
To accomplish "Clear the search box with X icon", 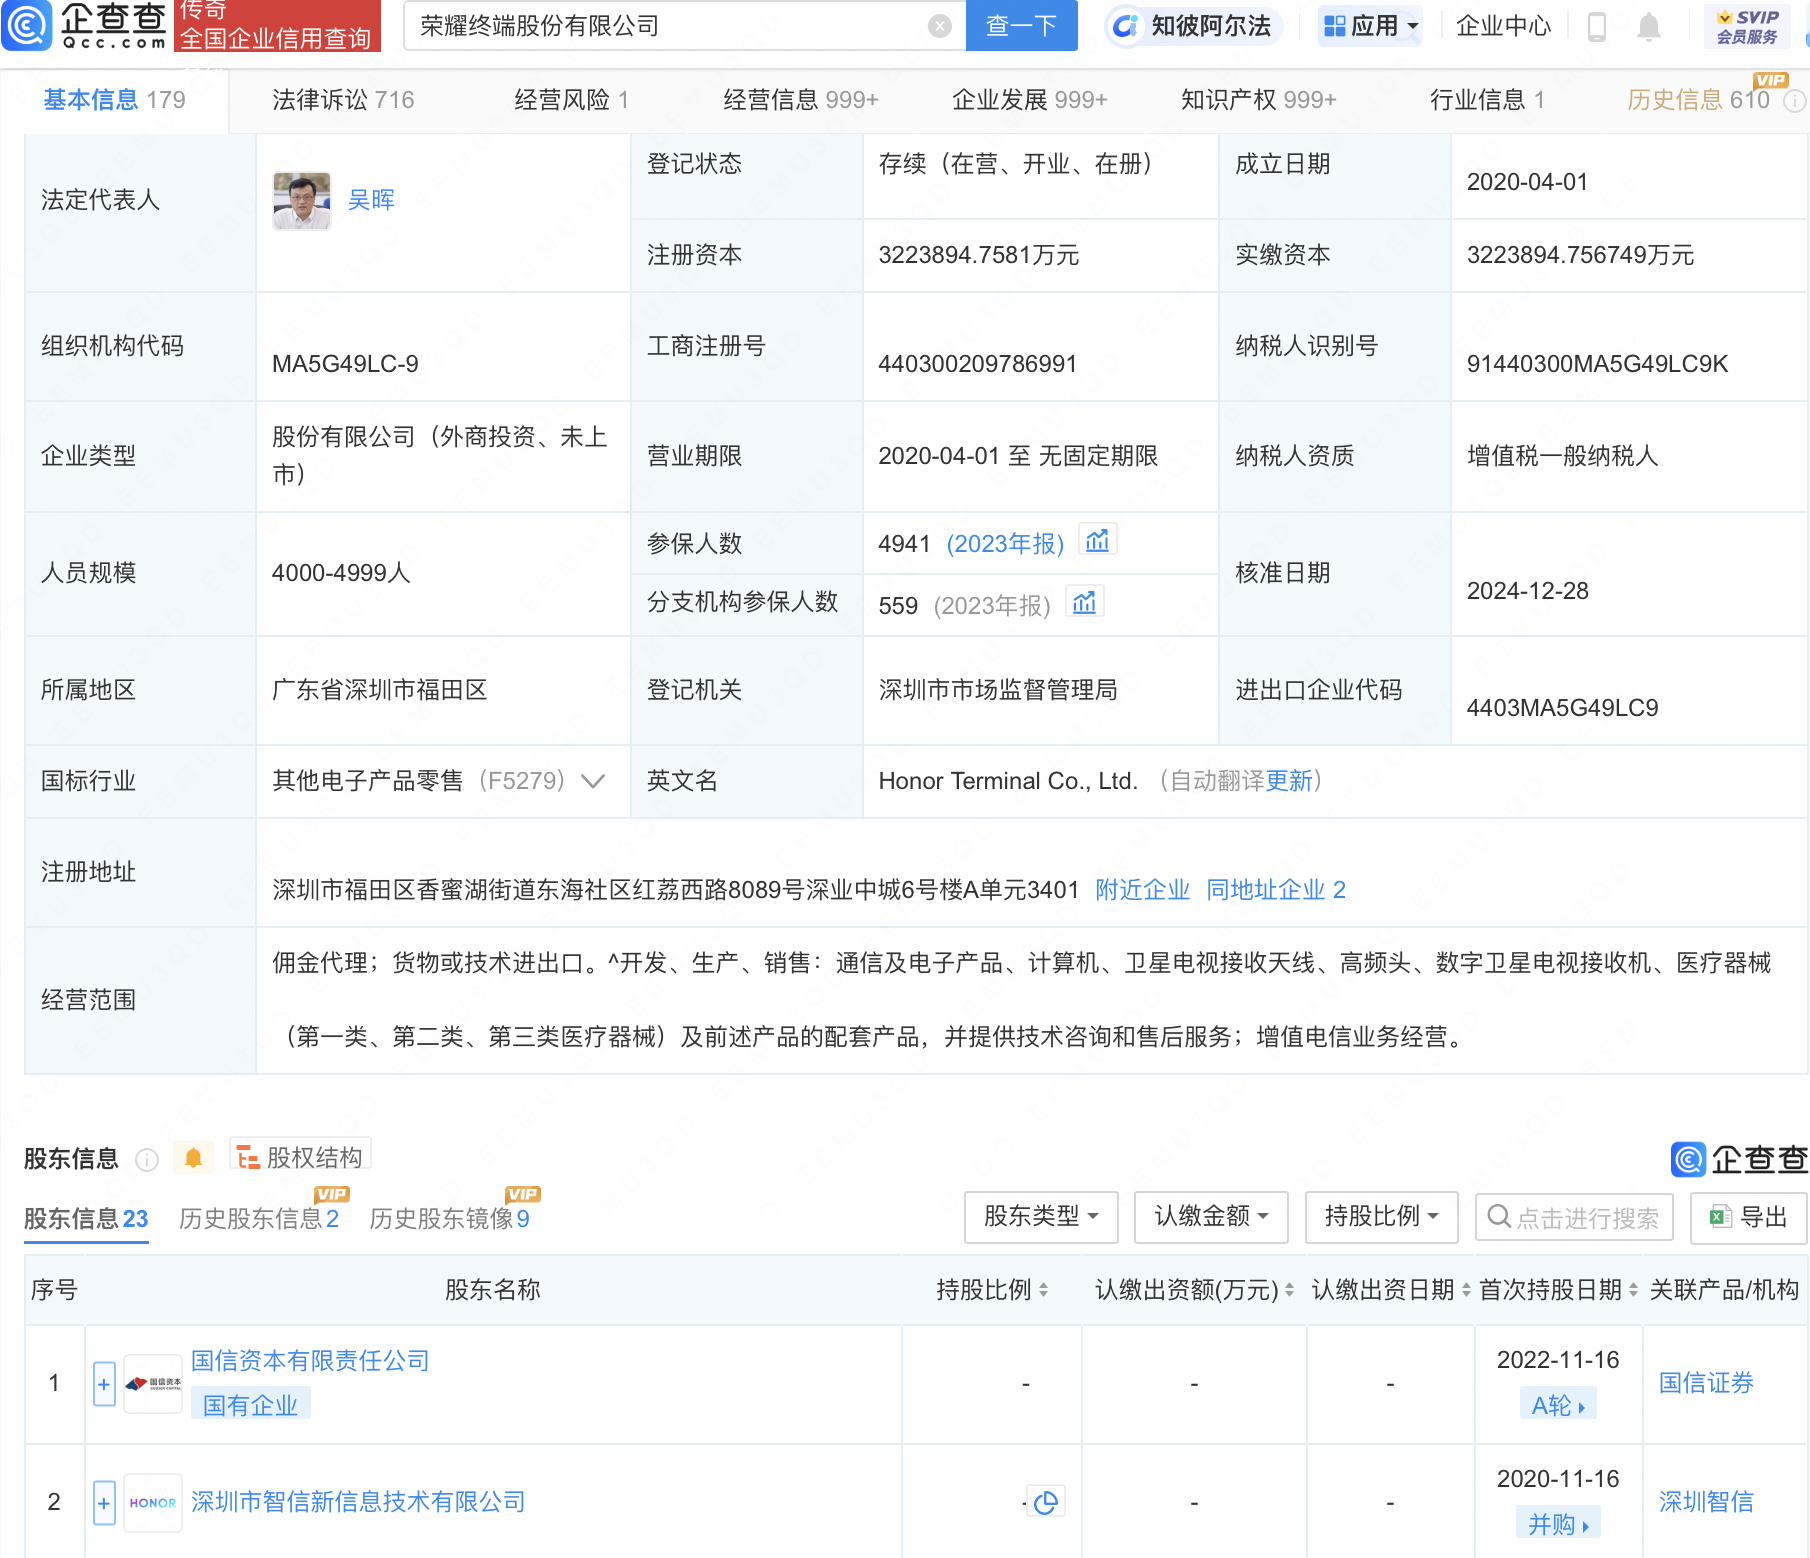I will coord(940,26).
